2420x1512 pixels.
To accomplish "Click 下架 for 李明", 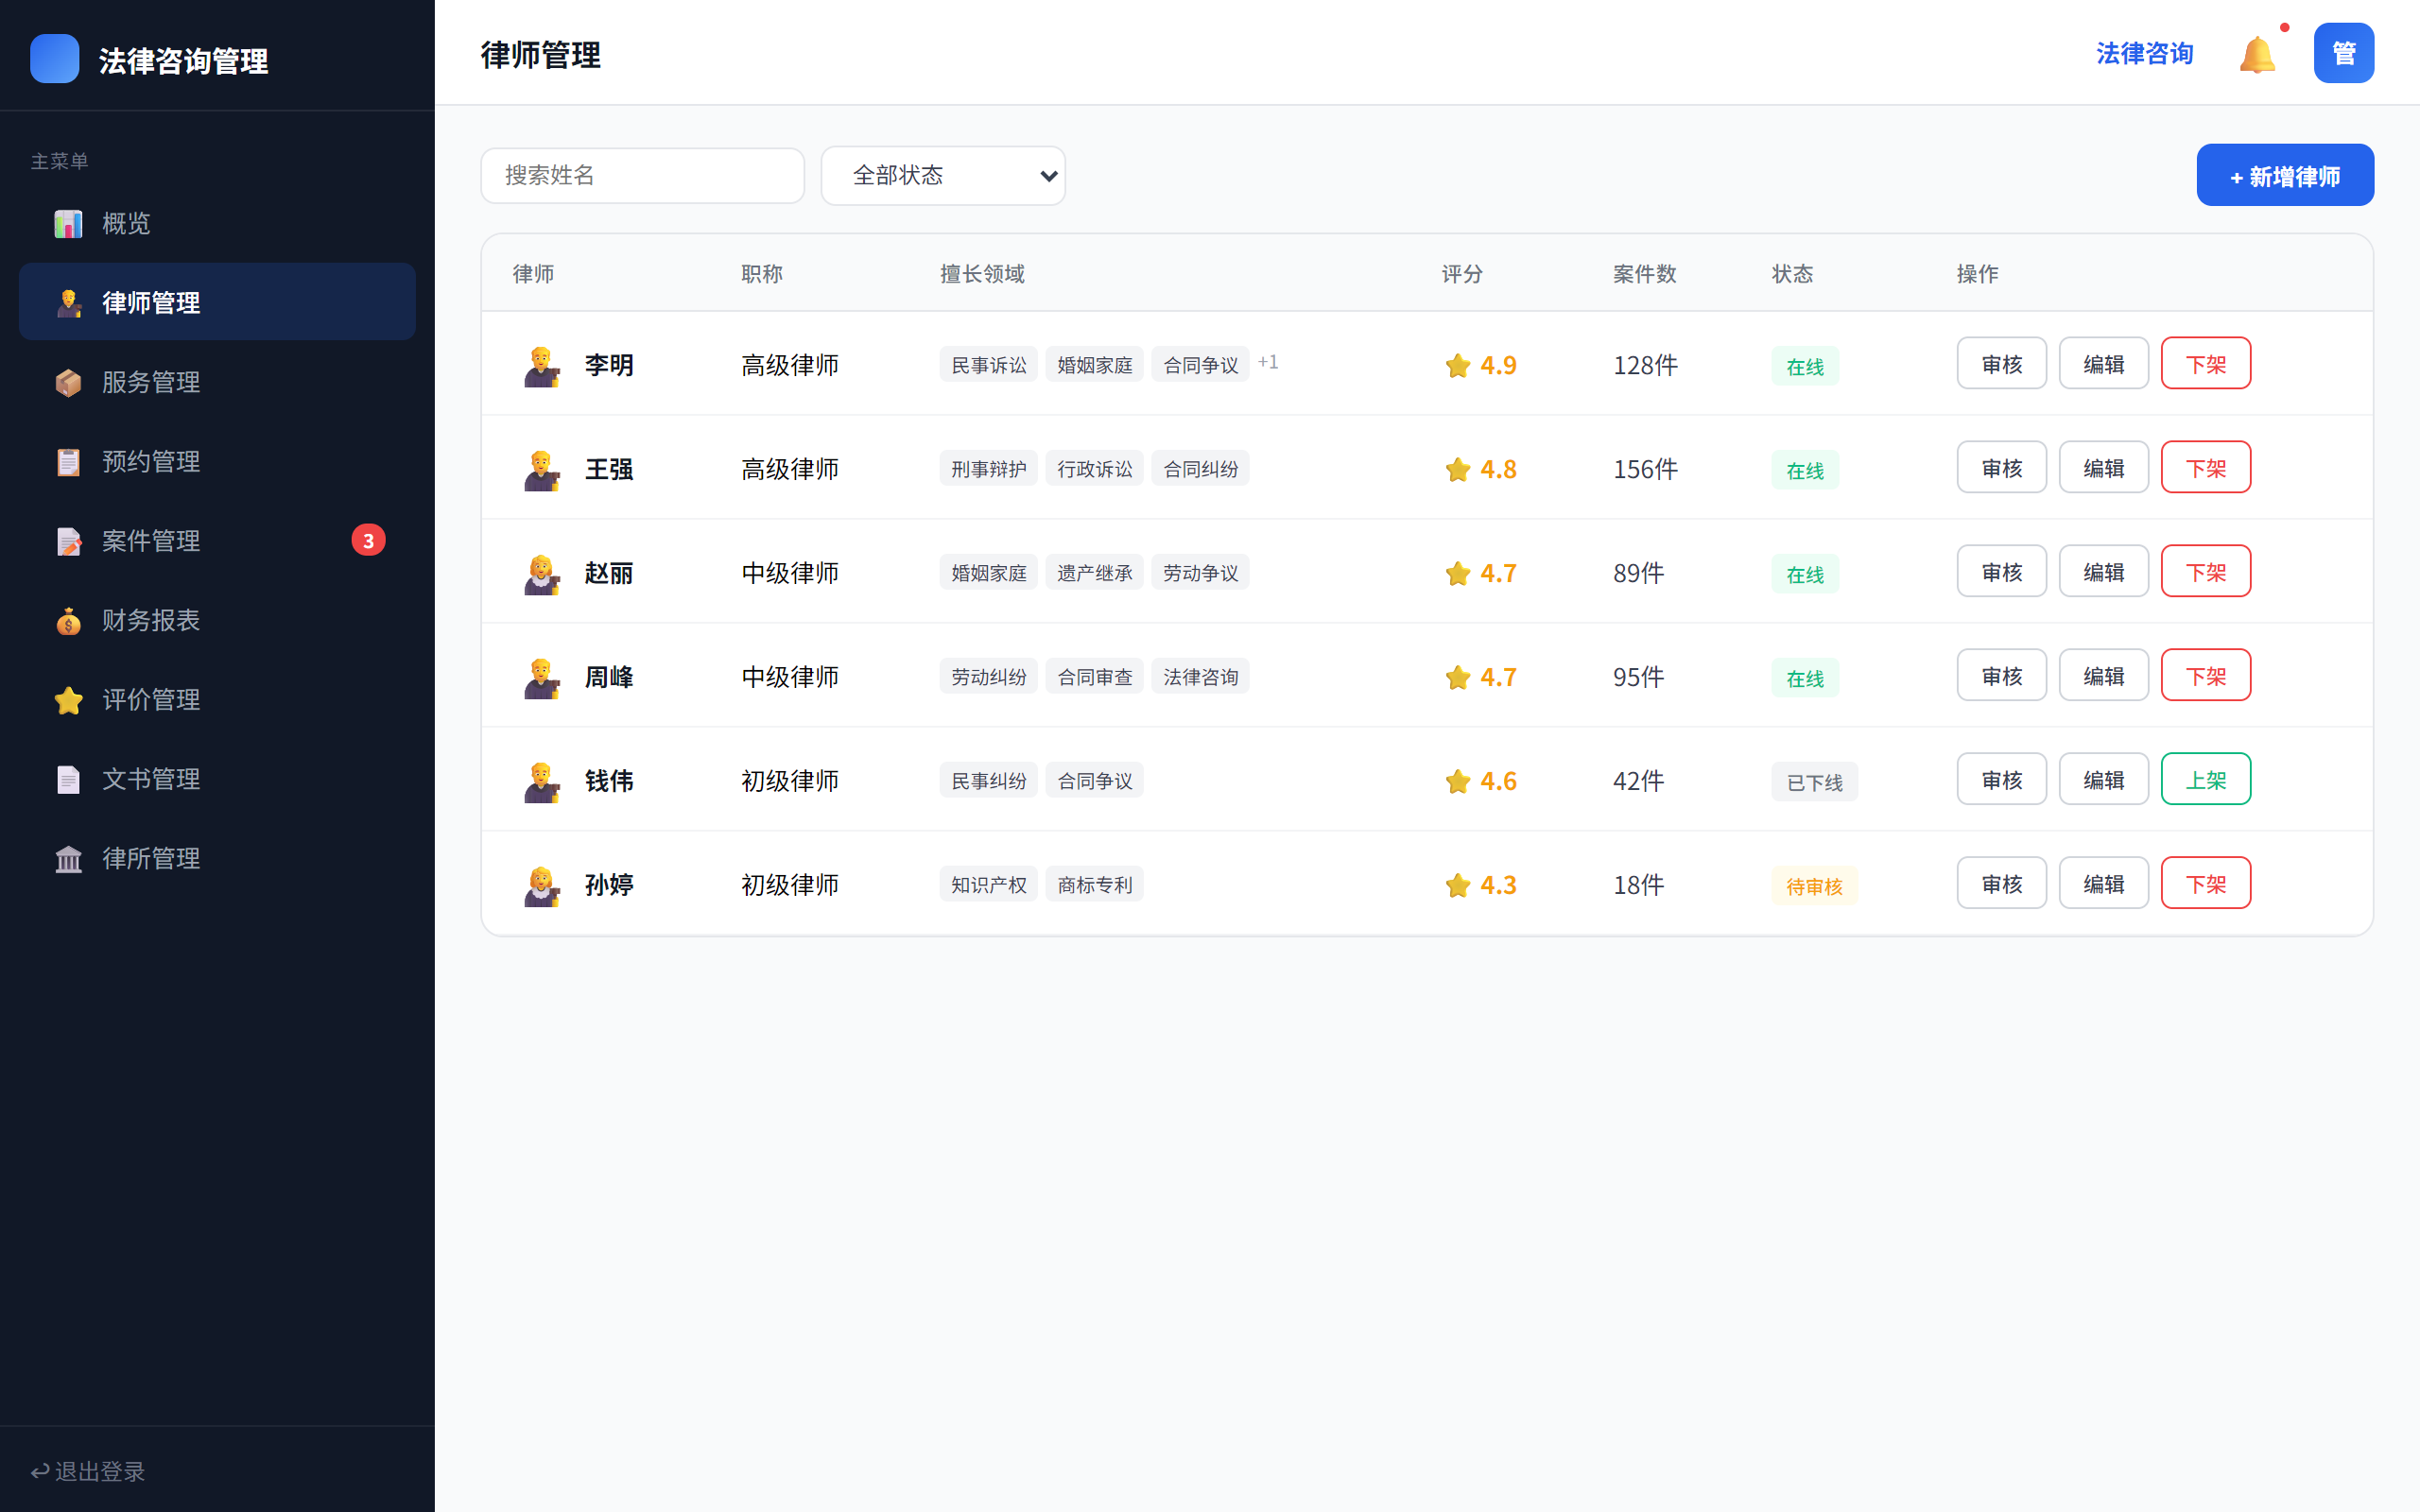I will click(2205, 364).
